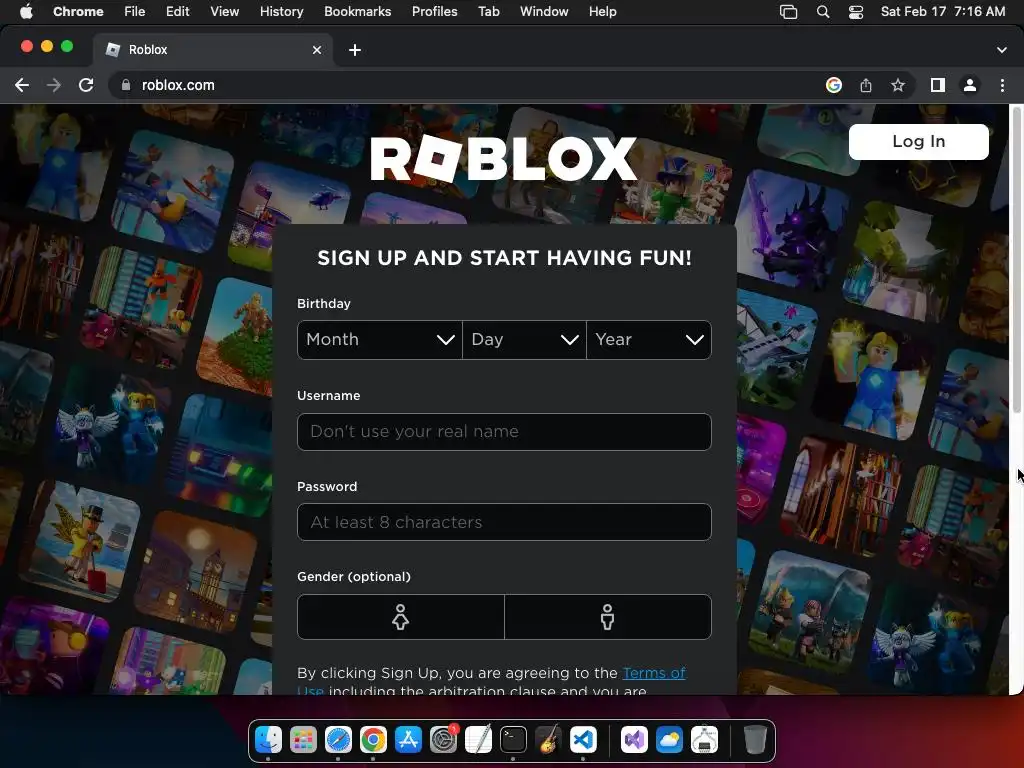Open App Store from the dock
The height and width of the screenshot is (768, 1024).
408,739
